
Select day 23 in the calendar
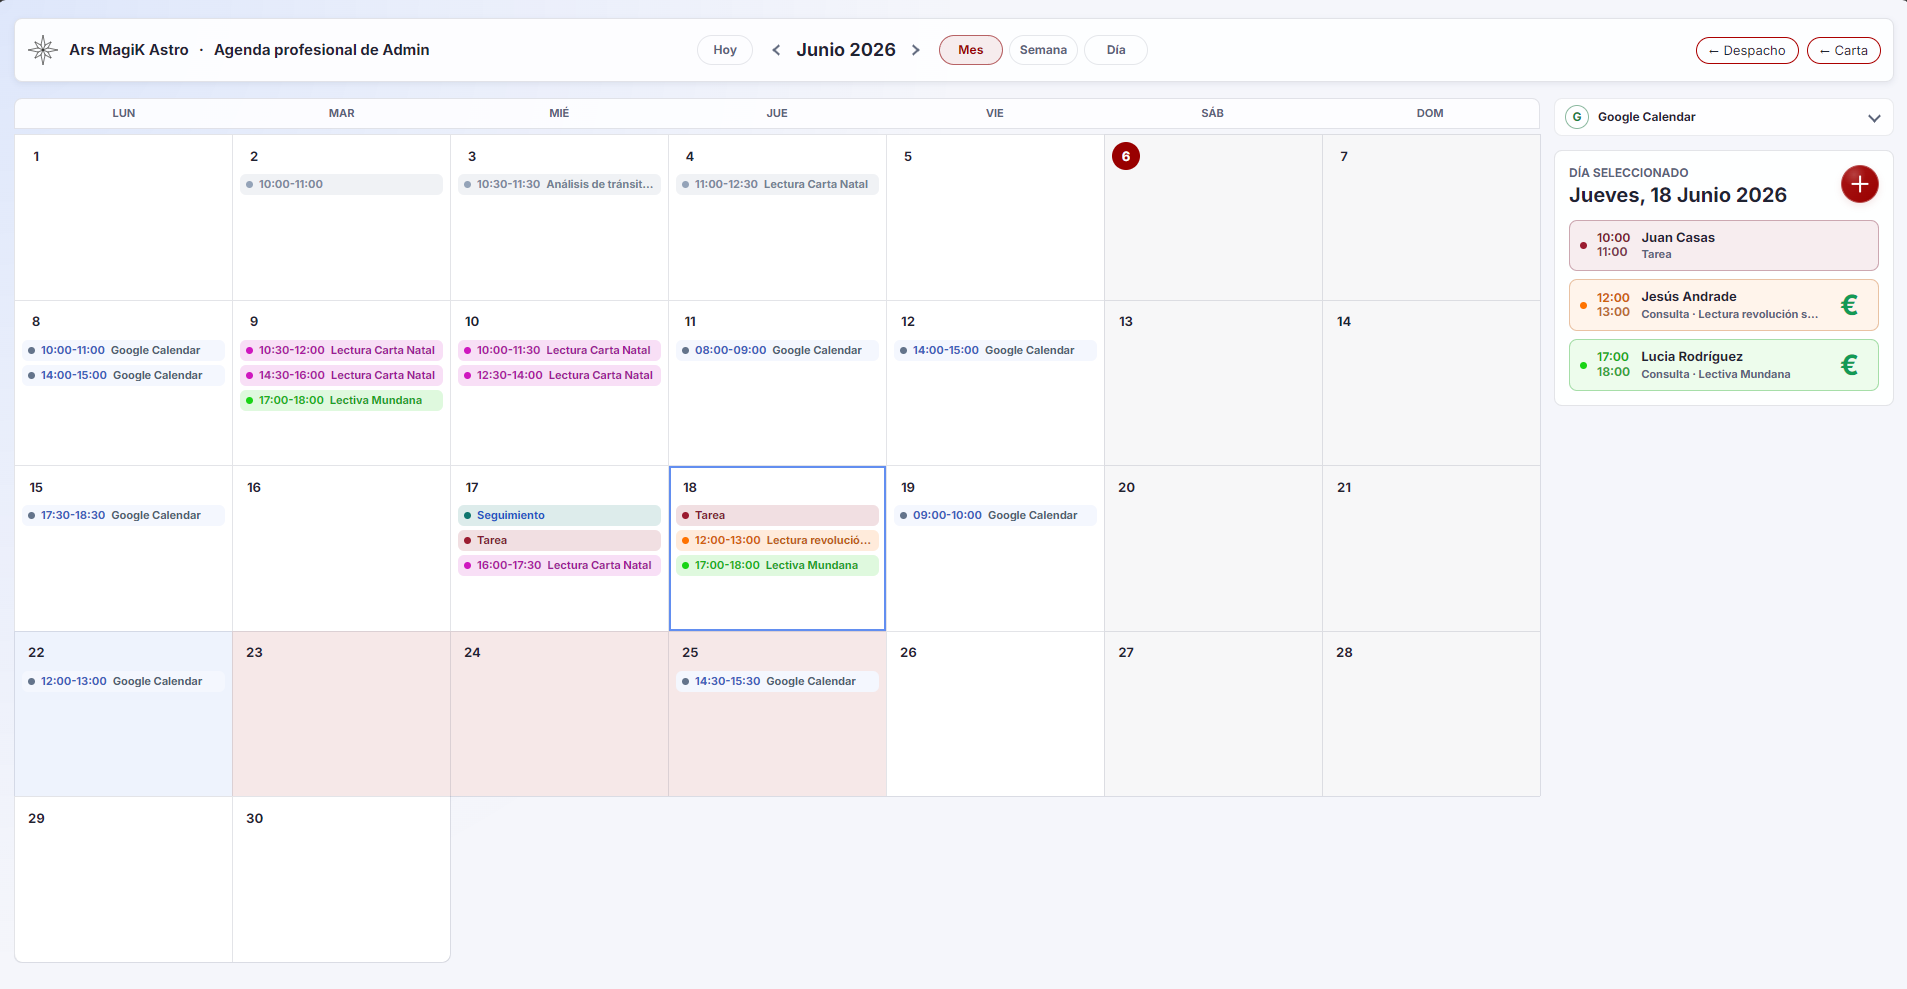pos(341,714)
